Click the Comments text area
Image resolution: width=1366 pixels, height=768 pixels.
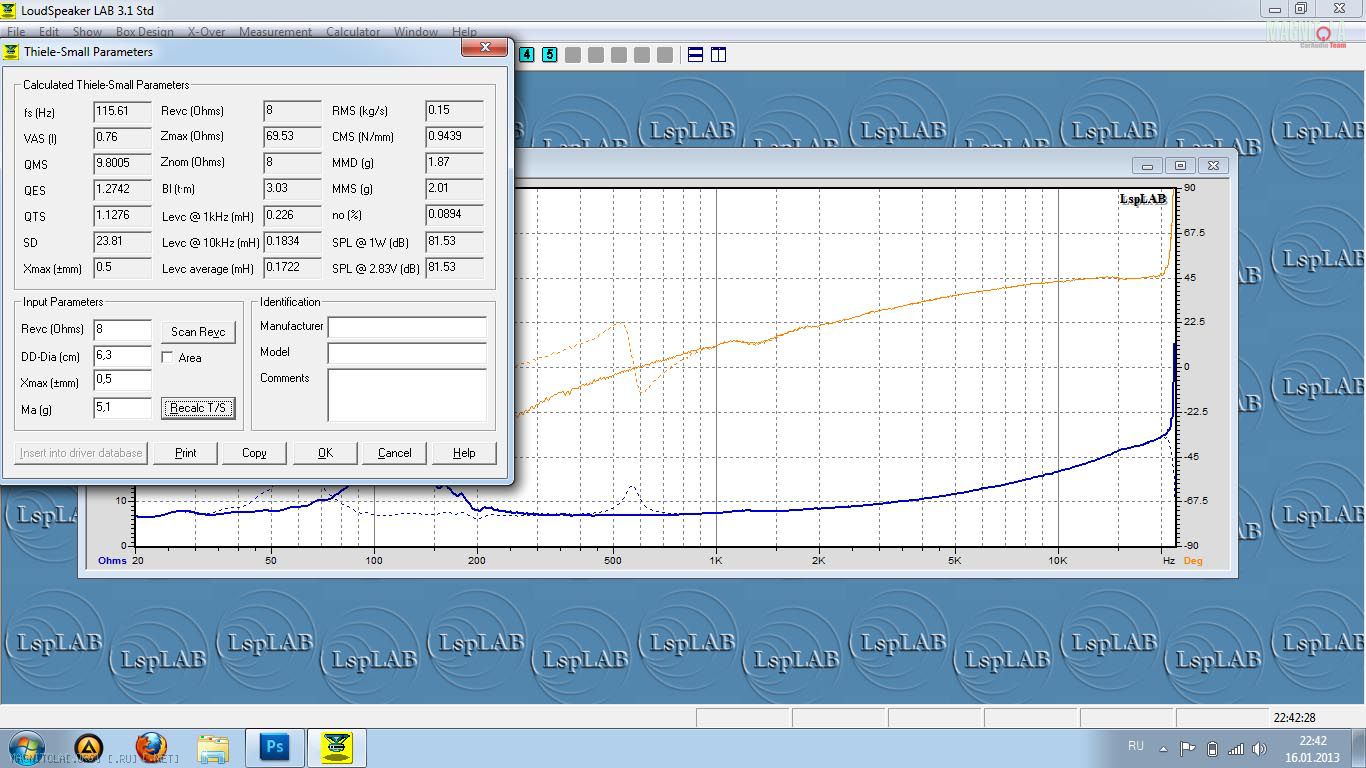tap(407, 395)
